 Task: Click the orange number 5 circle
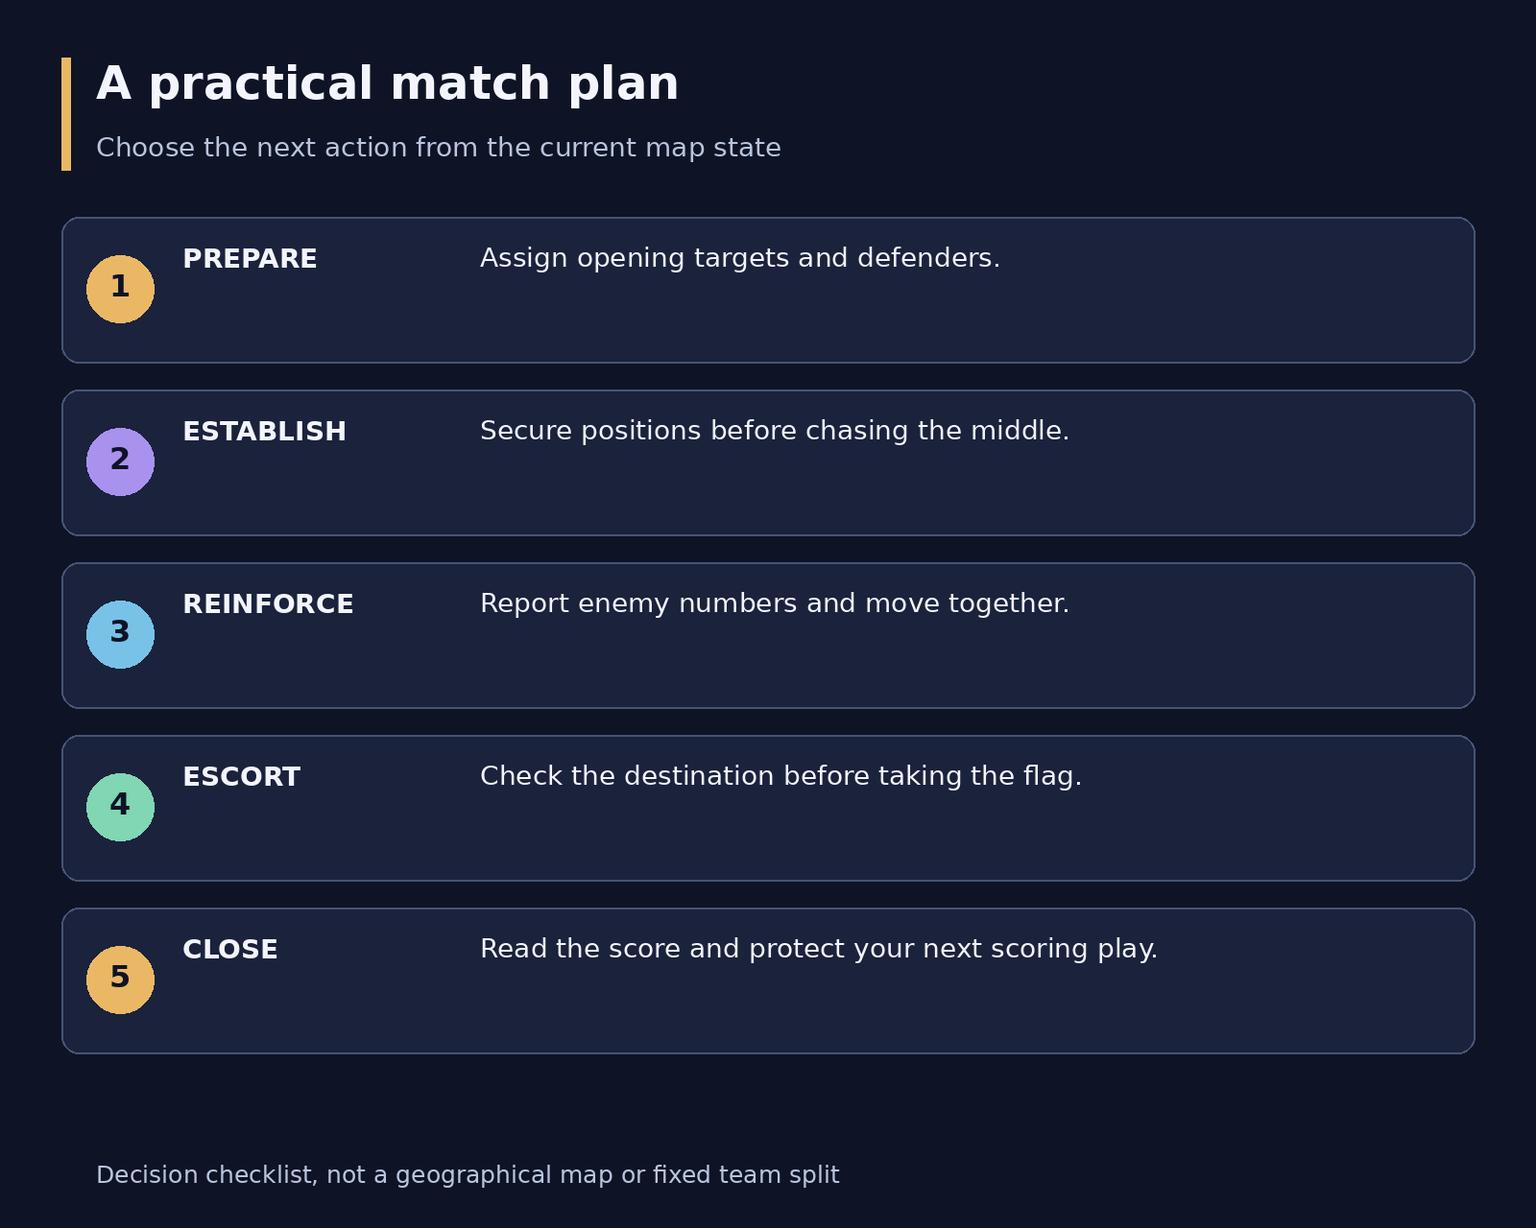pos(120,980)
